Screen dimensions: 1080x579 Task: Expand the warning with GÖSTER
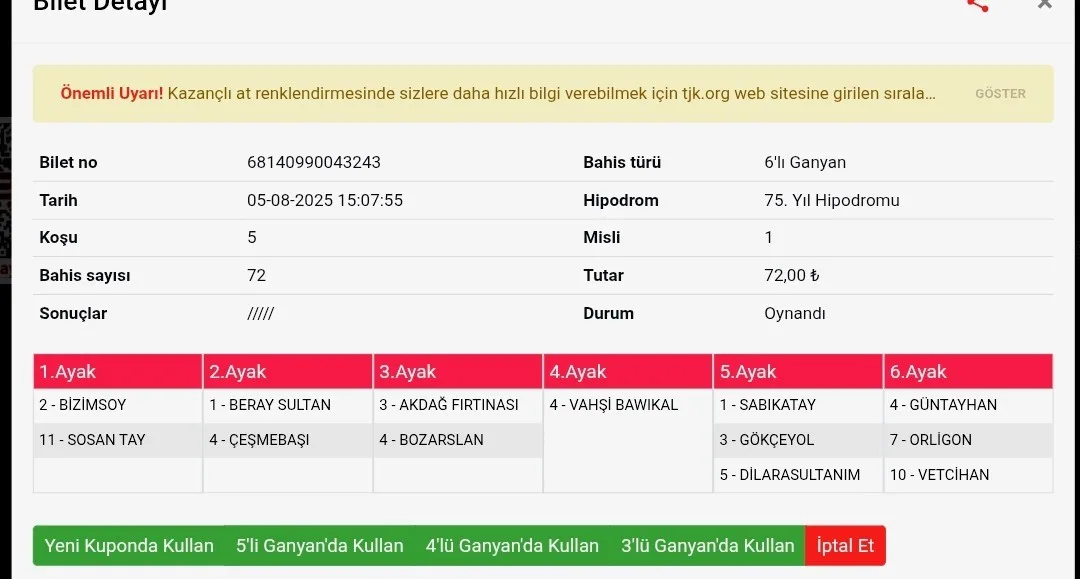[1000, 94]
